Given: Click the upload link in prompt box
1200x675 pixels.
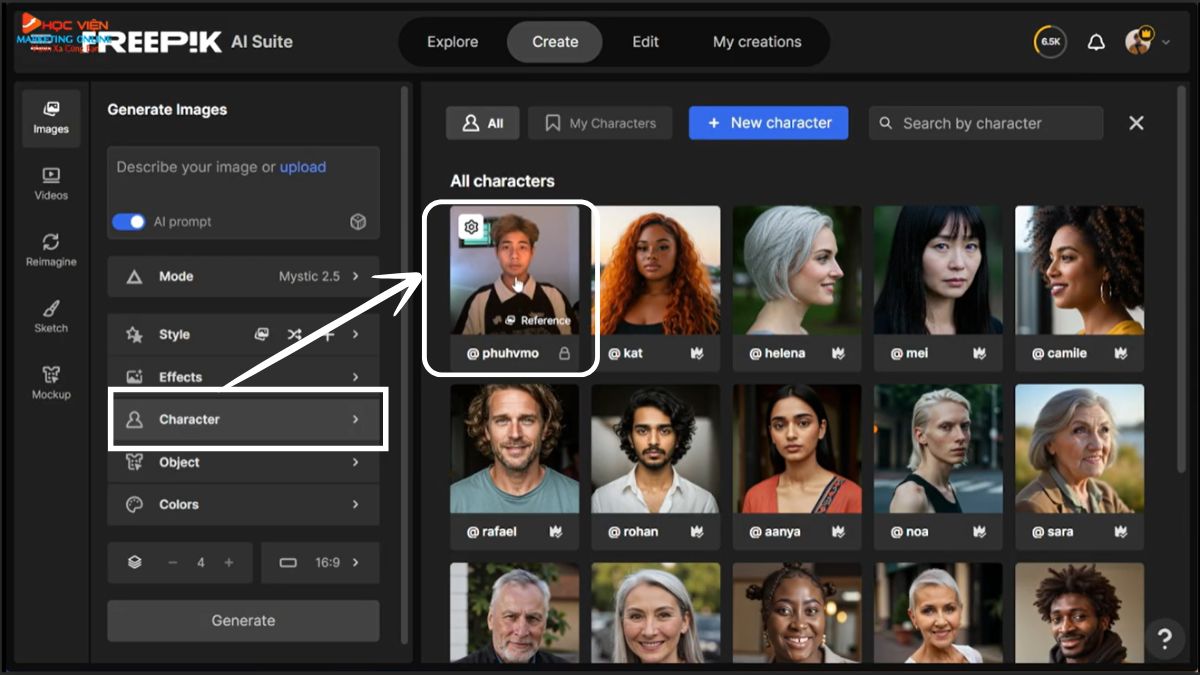Looking at the screenshot, I should pos(303,167).
